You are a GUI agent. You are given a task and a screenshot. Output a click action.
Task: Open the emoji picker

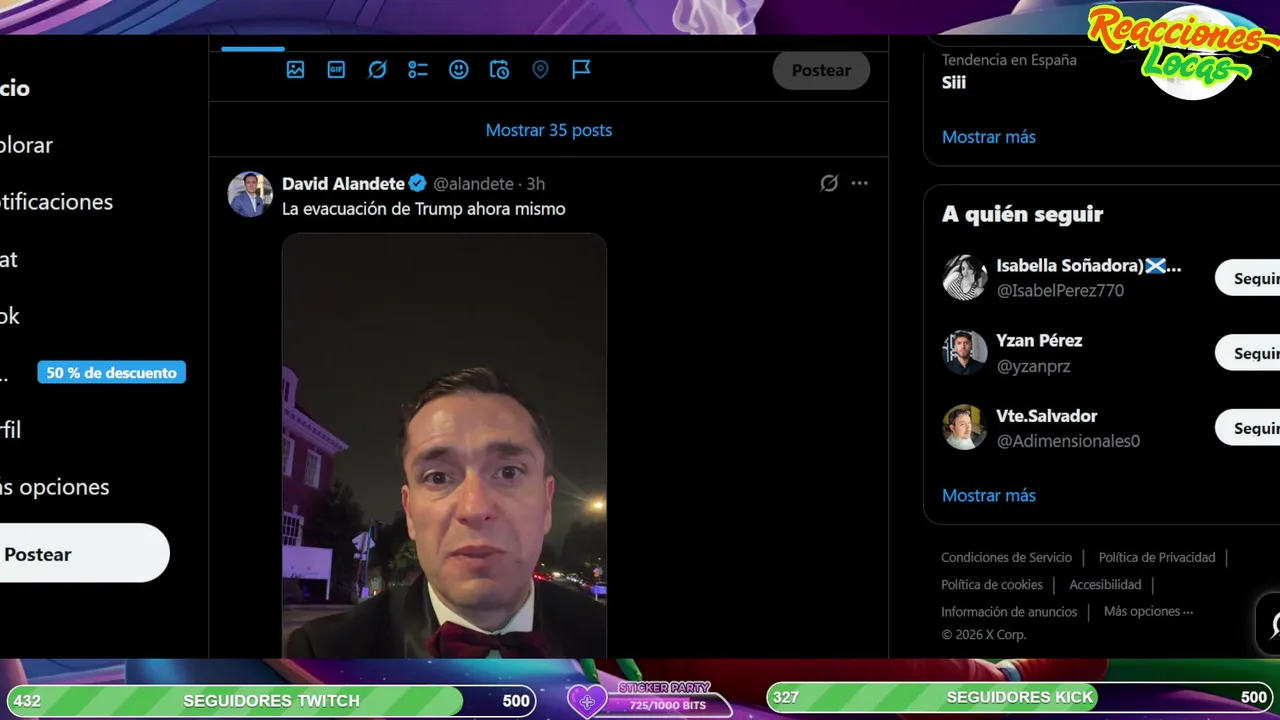point(458,70)
